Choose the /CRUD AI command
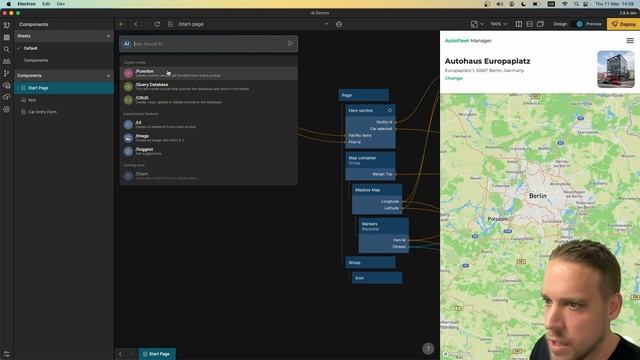 pos(209,100)
